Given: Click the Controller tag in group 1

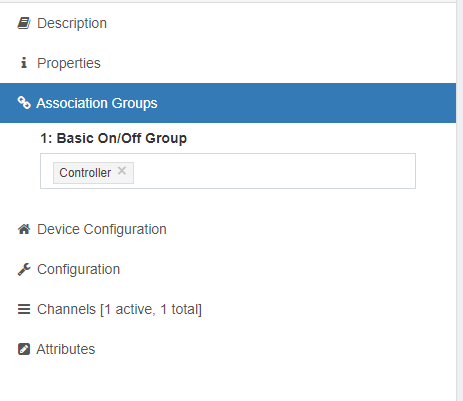Looking at the screenshot, I should [85, 173].
